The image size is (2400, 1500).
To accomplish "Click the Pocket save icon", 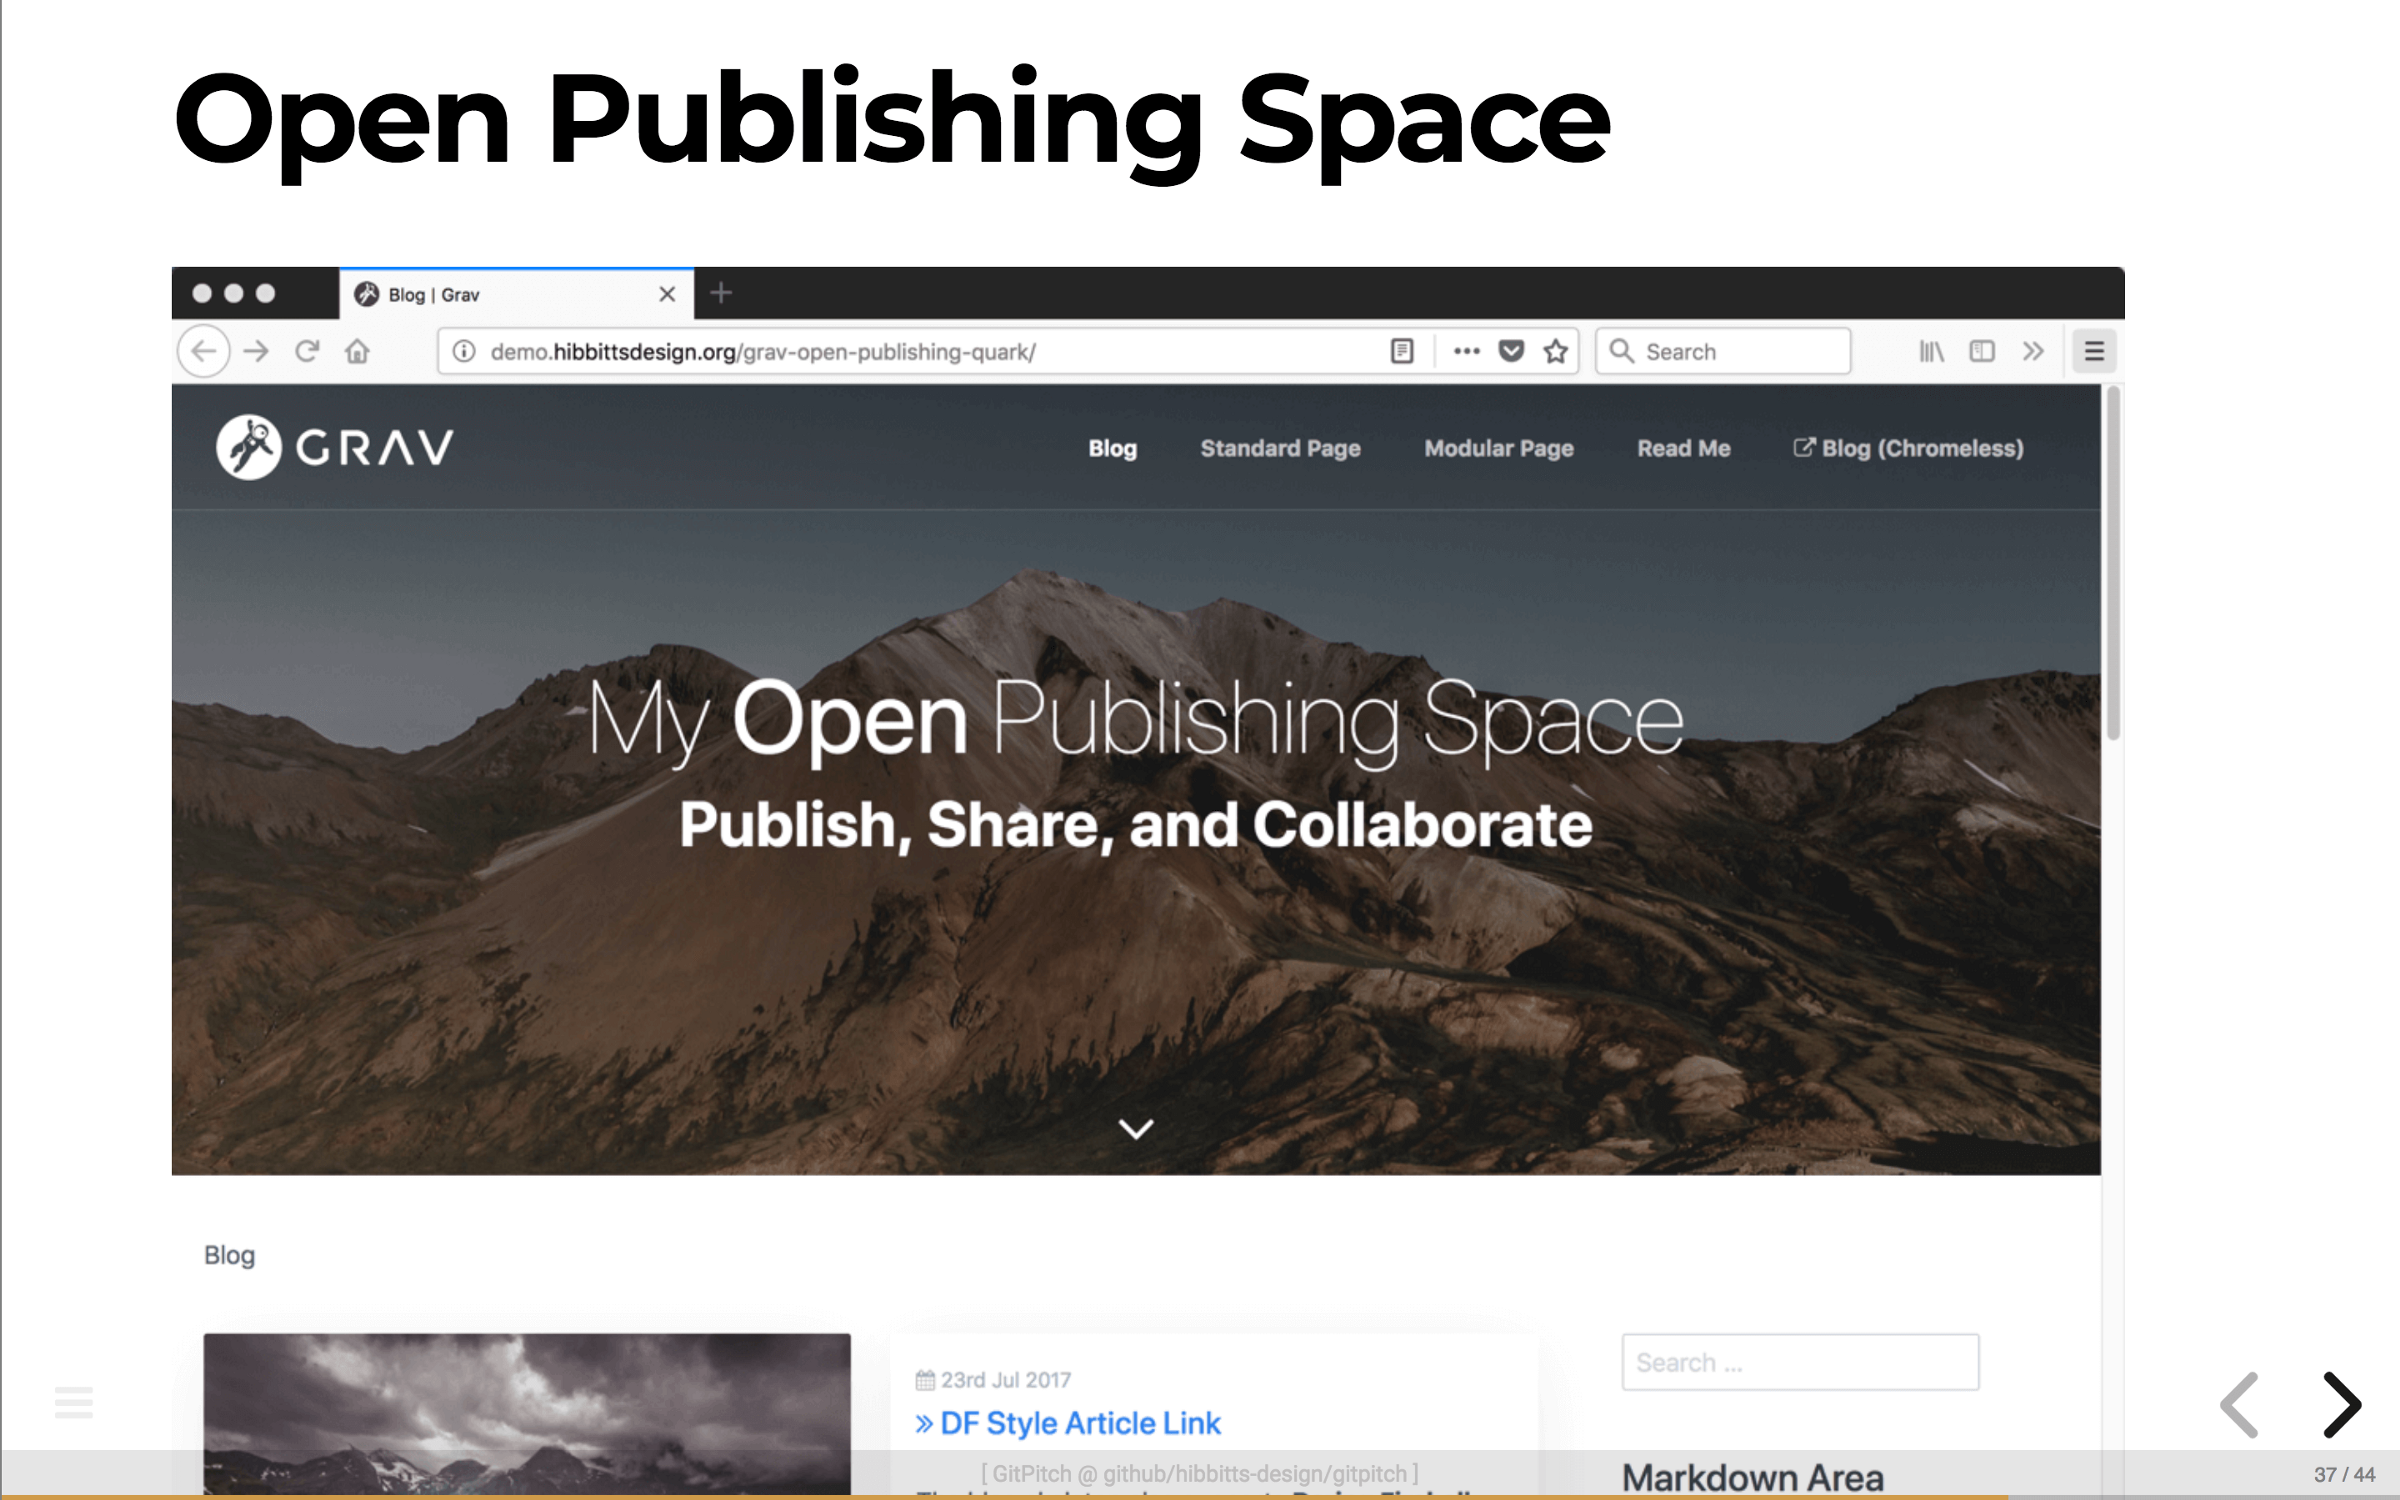I will coord(1511,351).
